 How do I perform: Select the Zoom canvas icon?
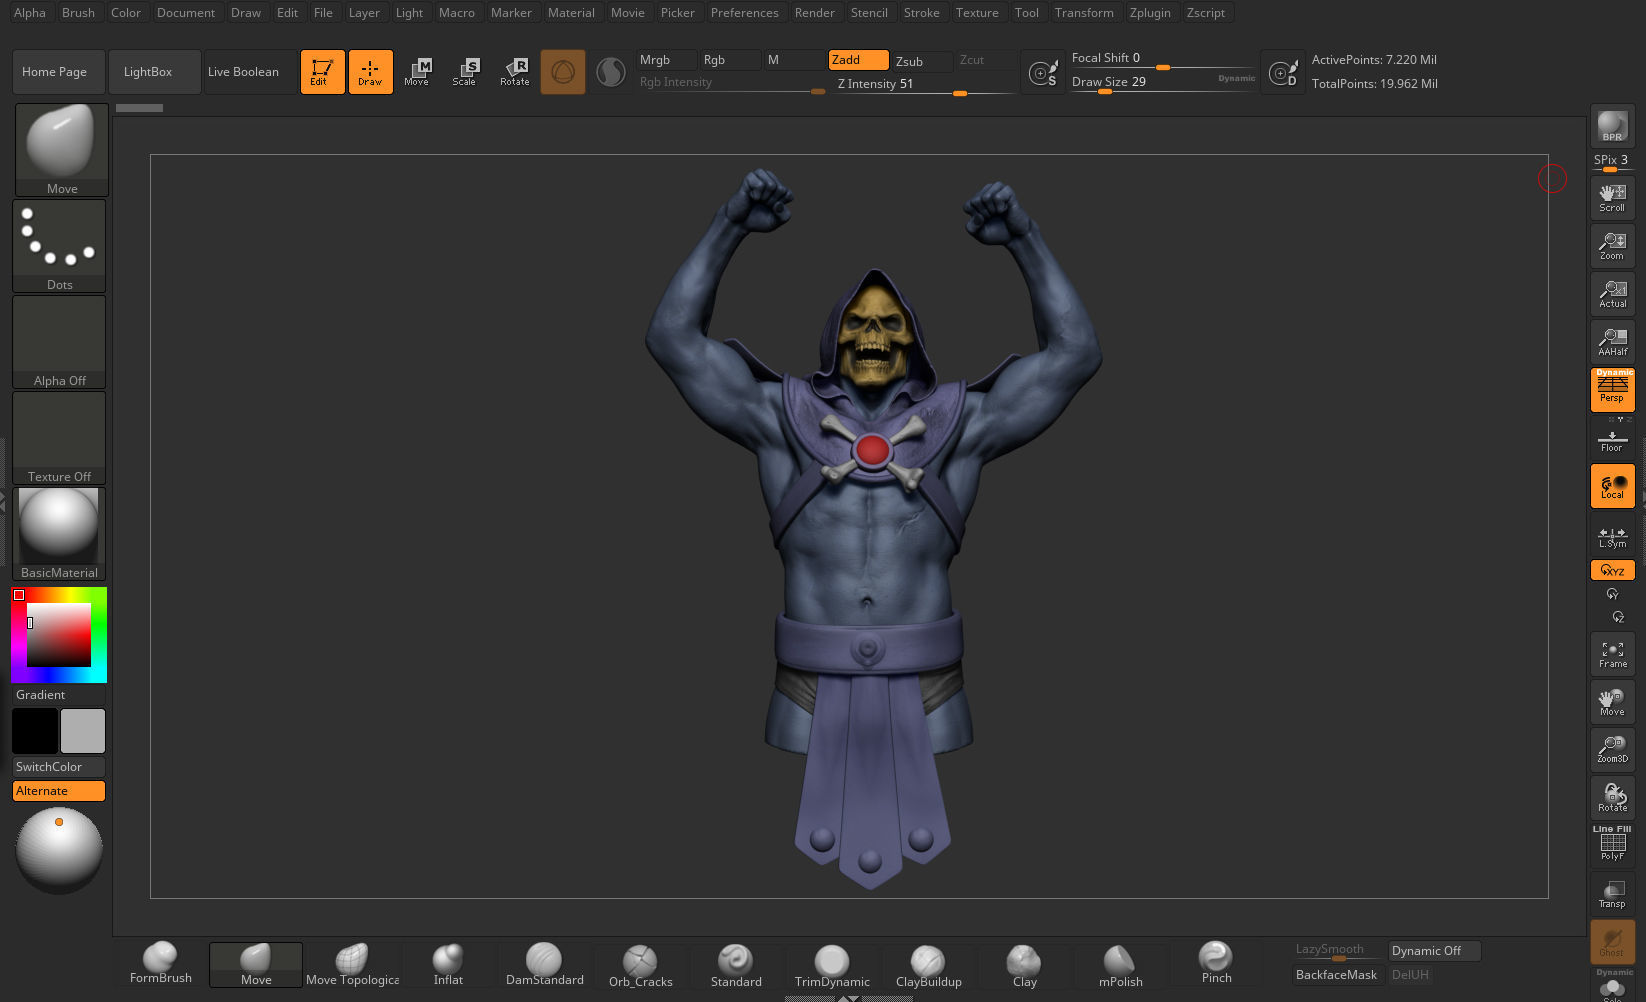click(x=1613, y=246)
